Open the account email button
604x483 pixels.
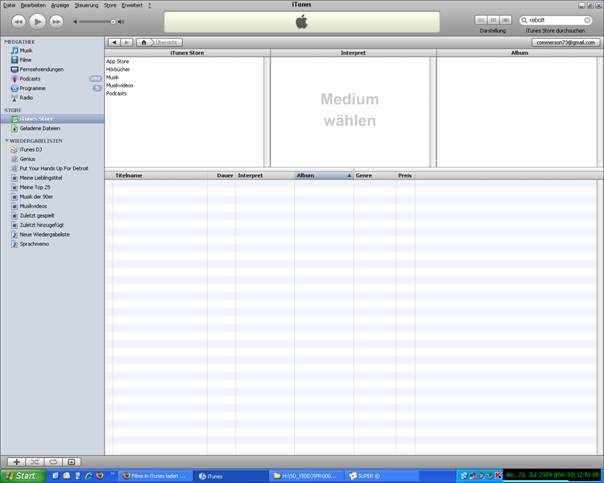tap(565, 42)
